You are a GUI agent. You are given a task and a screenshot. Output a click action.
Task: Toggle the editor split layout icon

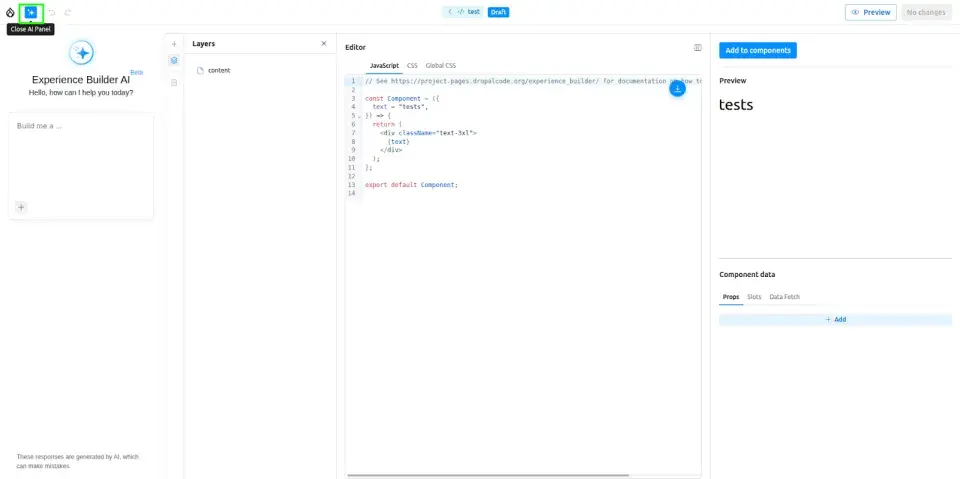(x=697, y=47)
